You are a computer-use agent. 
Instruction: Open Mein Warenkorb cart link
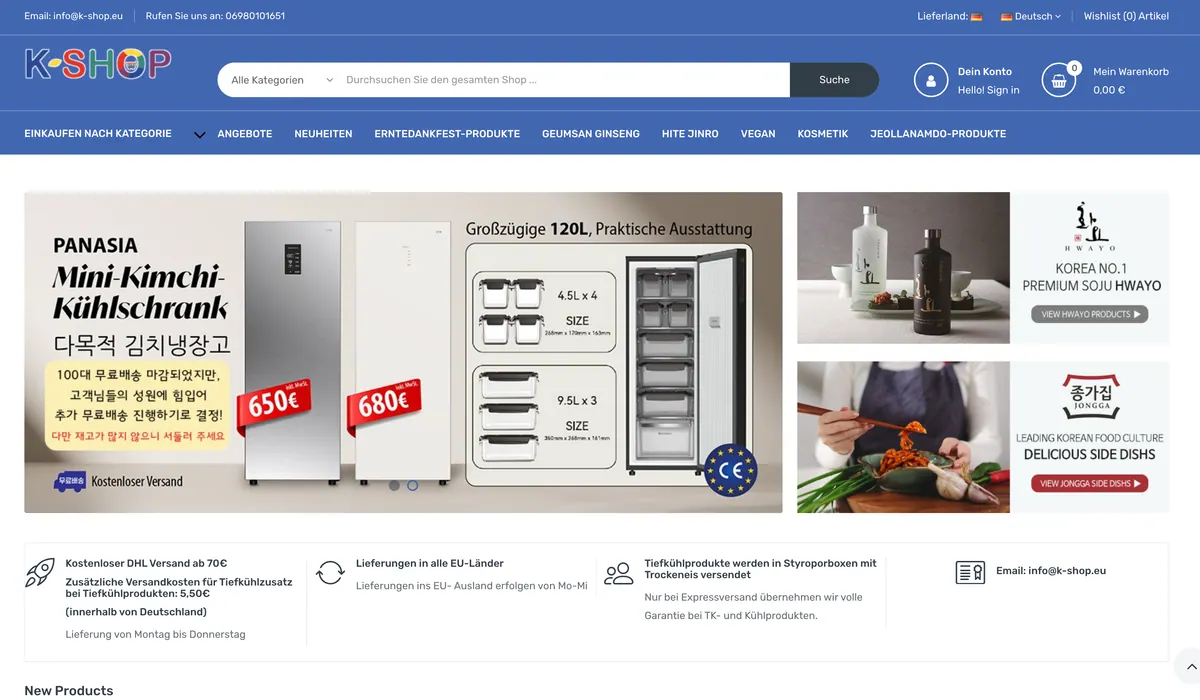(x=1131, y=72)
